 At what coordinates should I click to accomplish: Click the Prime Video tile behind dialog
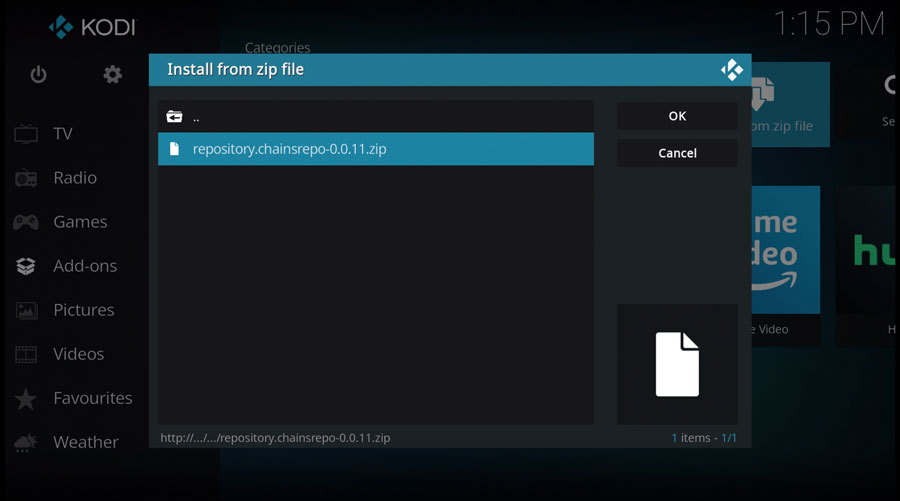[786, 266]
